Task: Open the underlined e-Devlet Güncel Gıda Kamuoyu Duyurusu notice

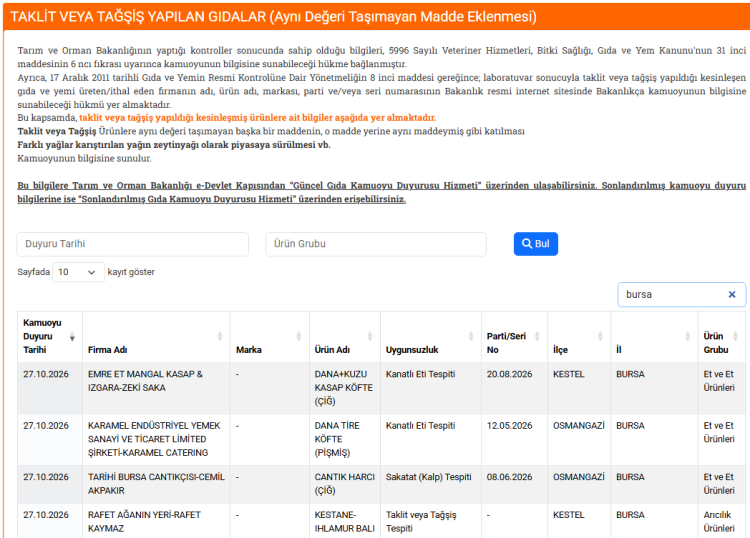Action: tap(381, 192)
